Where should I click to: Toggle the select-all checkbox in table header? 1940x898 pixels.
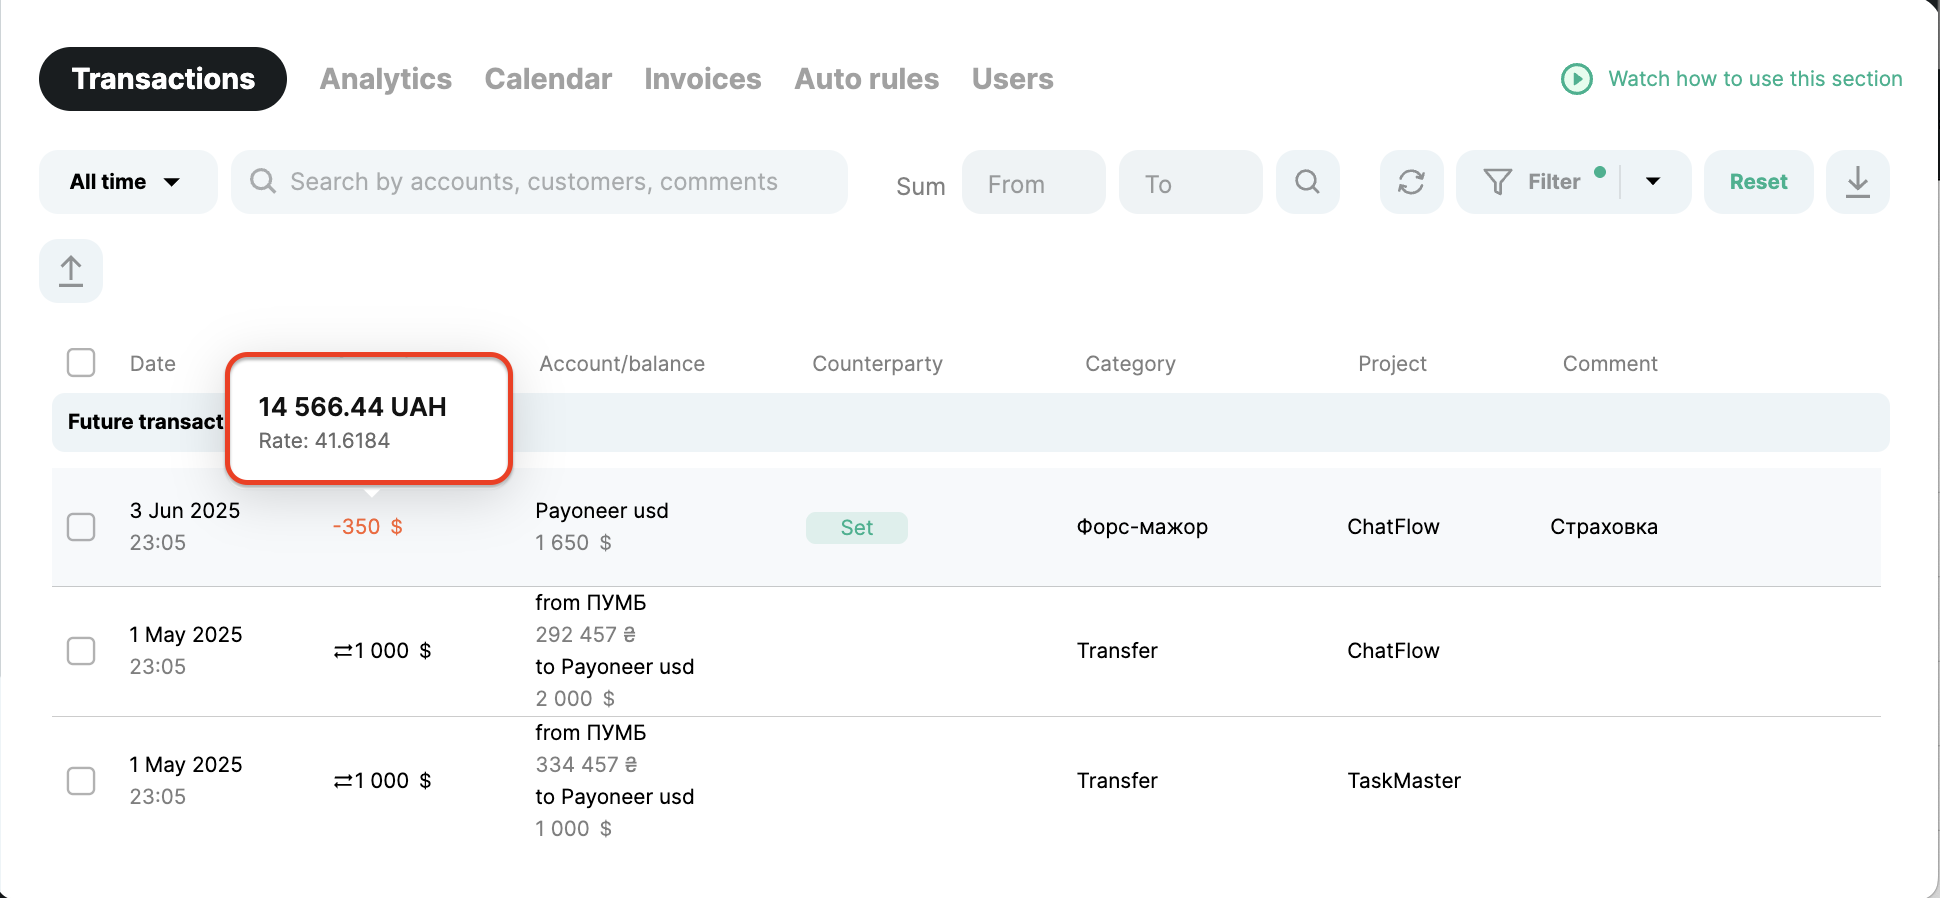click(x=81, y=363)
